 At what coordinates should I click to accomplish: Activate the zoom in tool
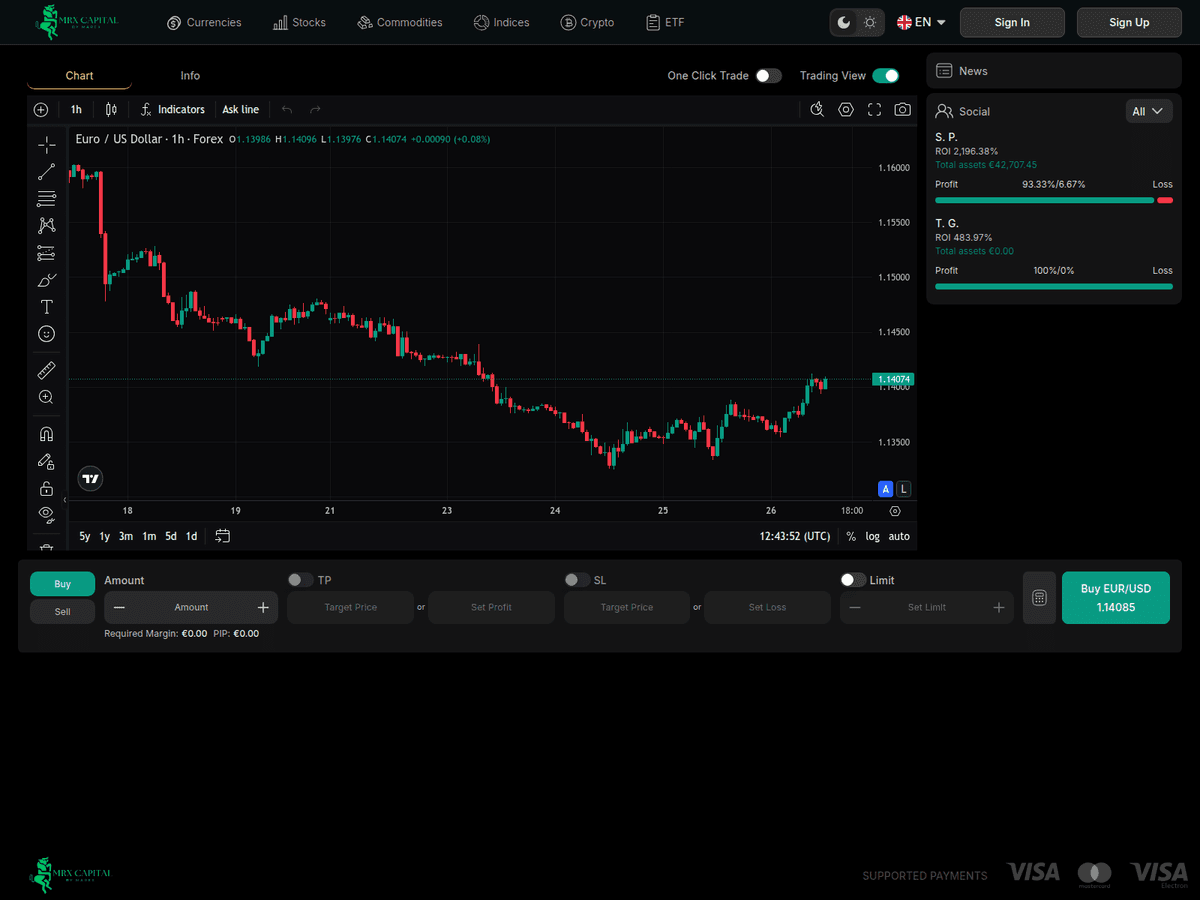pyautogui.click(x=46, y=398)
